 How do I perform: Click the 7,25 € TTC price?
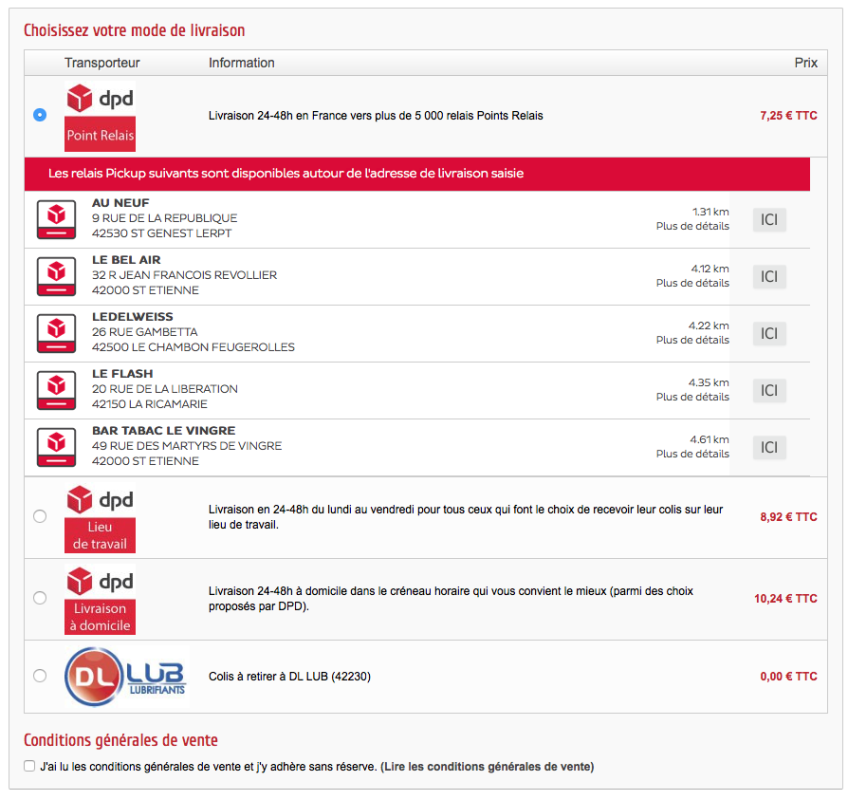tap(788, 115)
